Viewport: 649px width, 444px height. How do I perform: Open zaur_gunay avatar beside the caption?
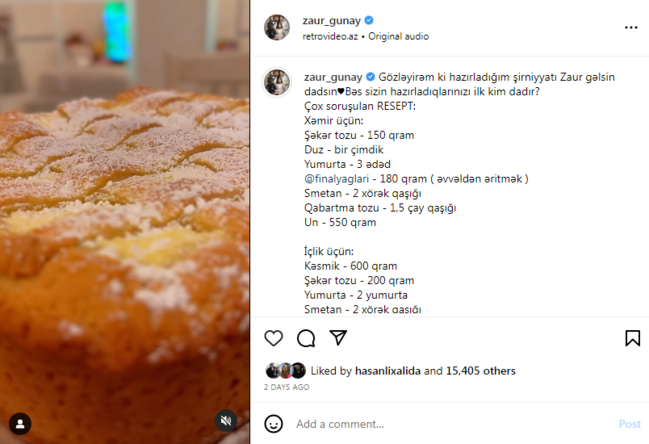277,83
